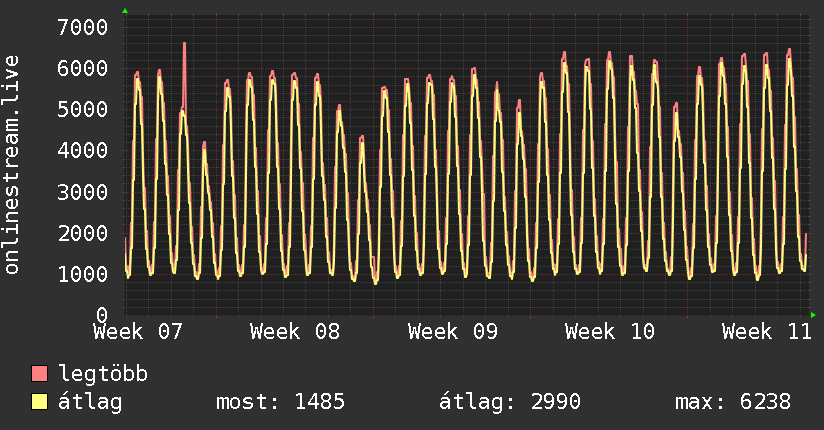Viewport: 824px width, 430px height.
Task: Click the 'átlag' legend label beside the yellow swatch
Action: pyautogui.click(x=90, y=402)
